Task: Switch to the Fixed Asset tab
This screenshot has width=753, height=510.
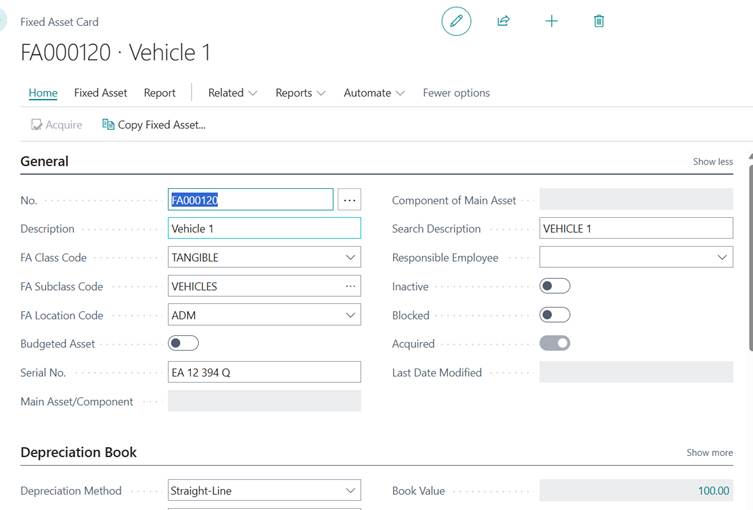Action: point(100,93)
